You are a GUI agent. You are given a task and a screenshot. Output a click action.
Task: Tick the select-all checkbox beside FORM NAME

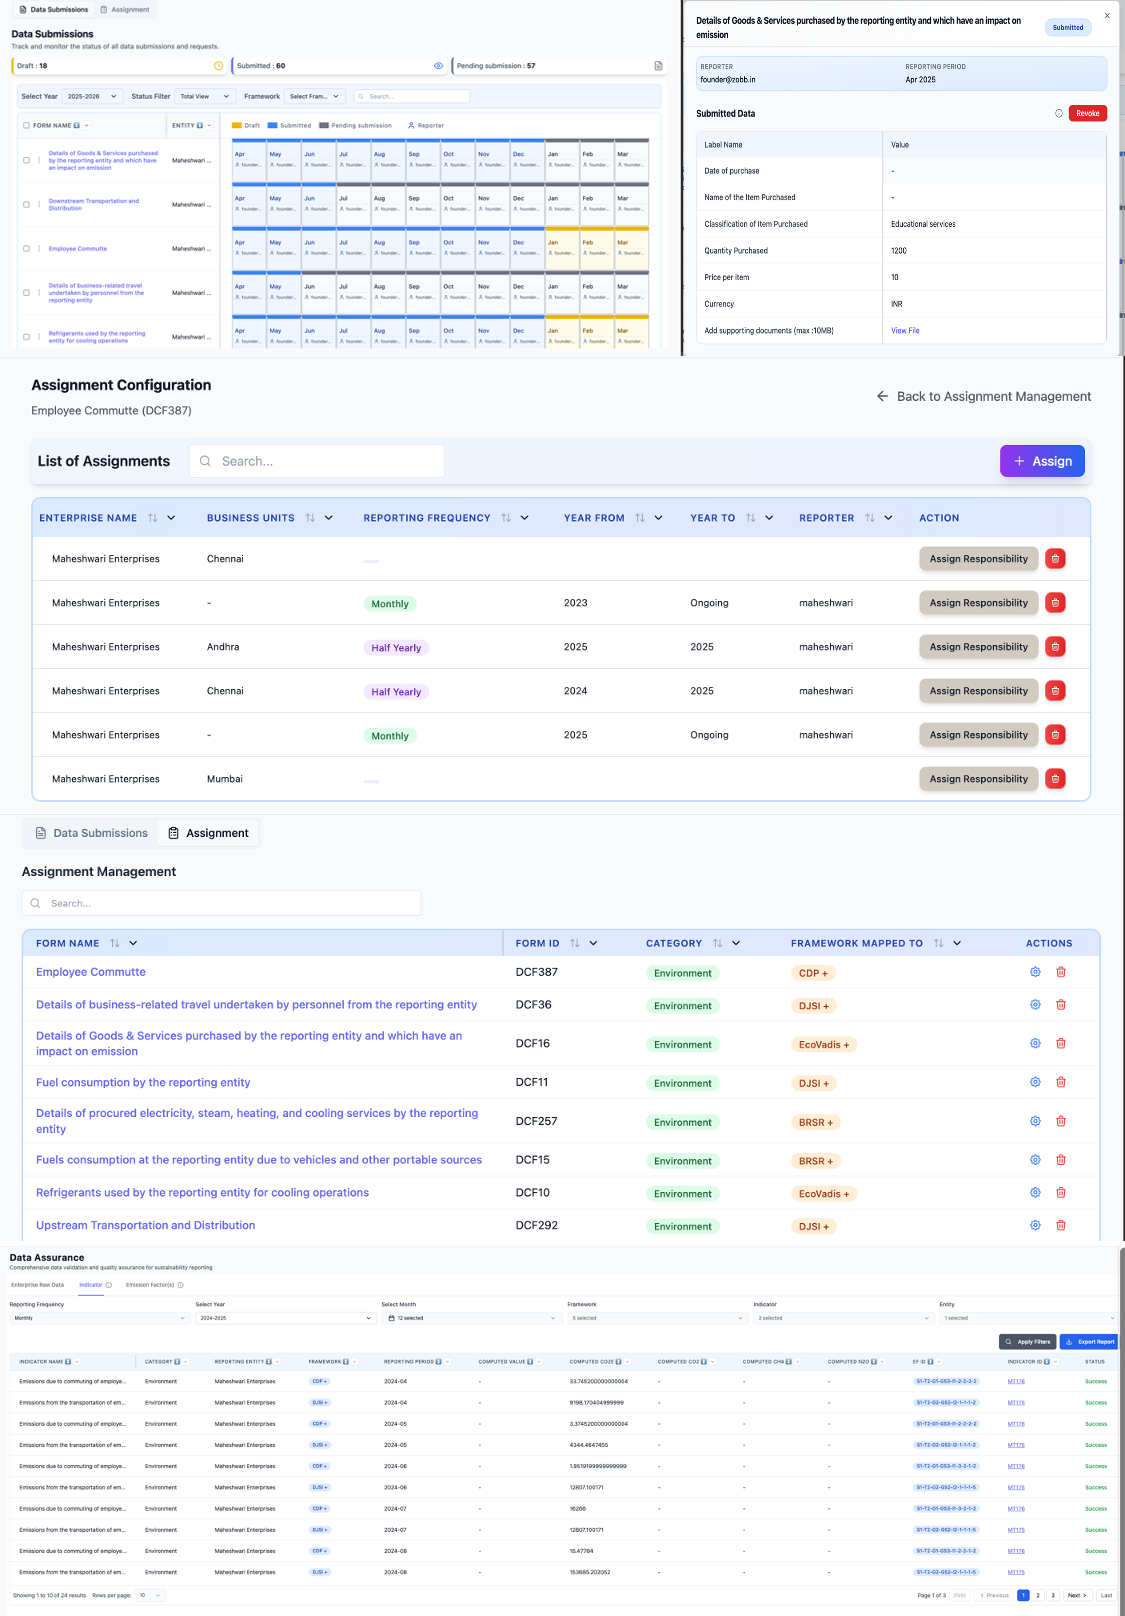click(26, 126)
